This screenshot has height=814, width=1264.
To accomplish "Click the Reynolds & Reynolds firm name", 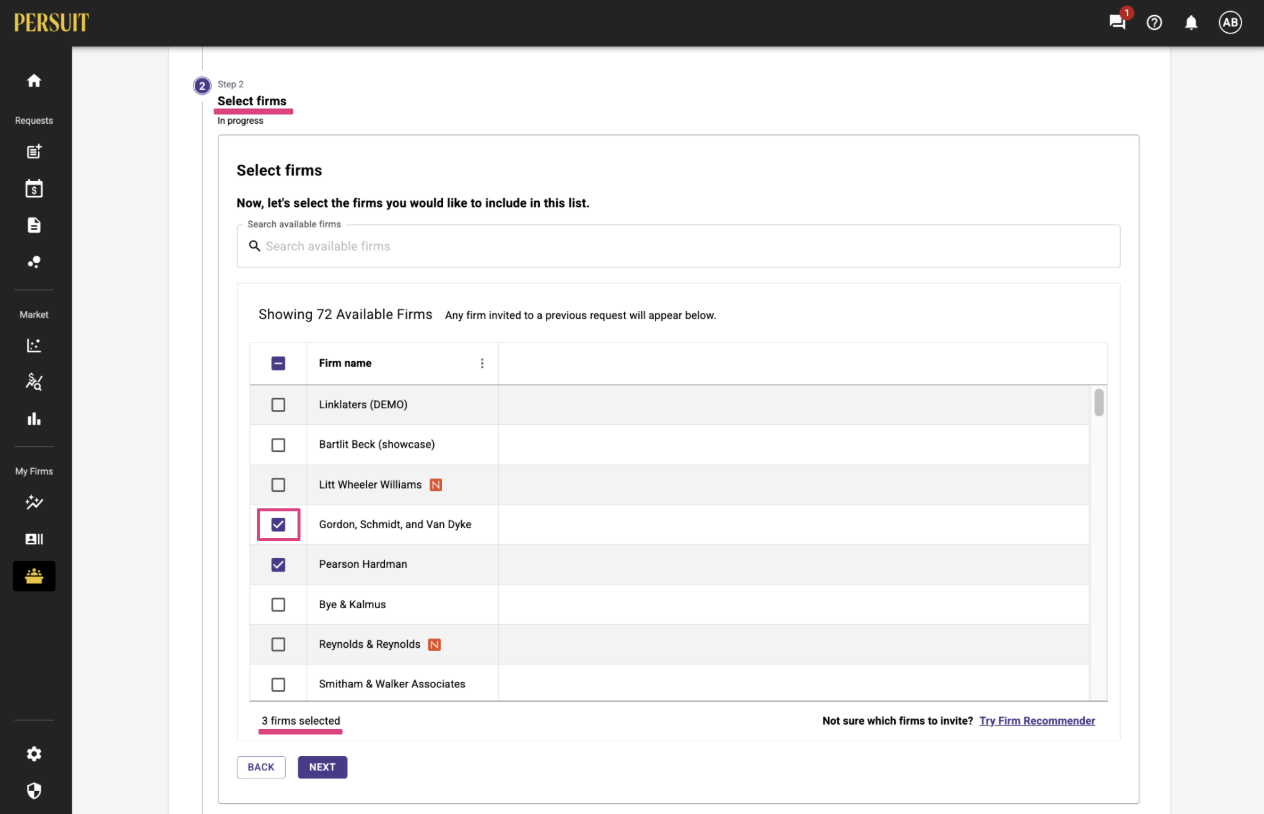I will click(x=369, y=645).
